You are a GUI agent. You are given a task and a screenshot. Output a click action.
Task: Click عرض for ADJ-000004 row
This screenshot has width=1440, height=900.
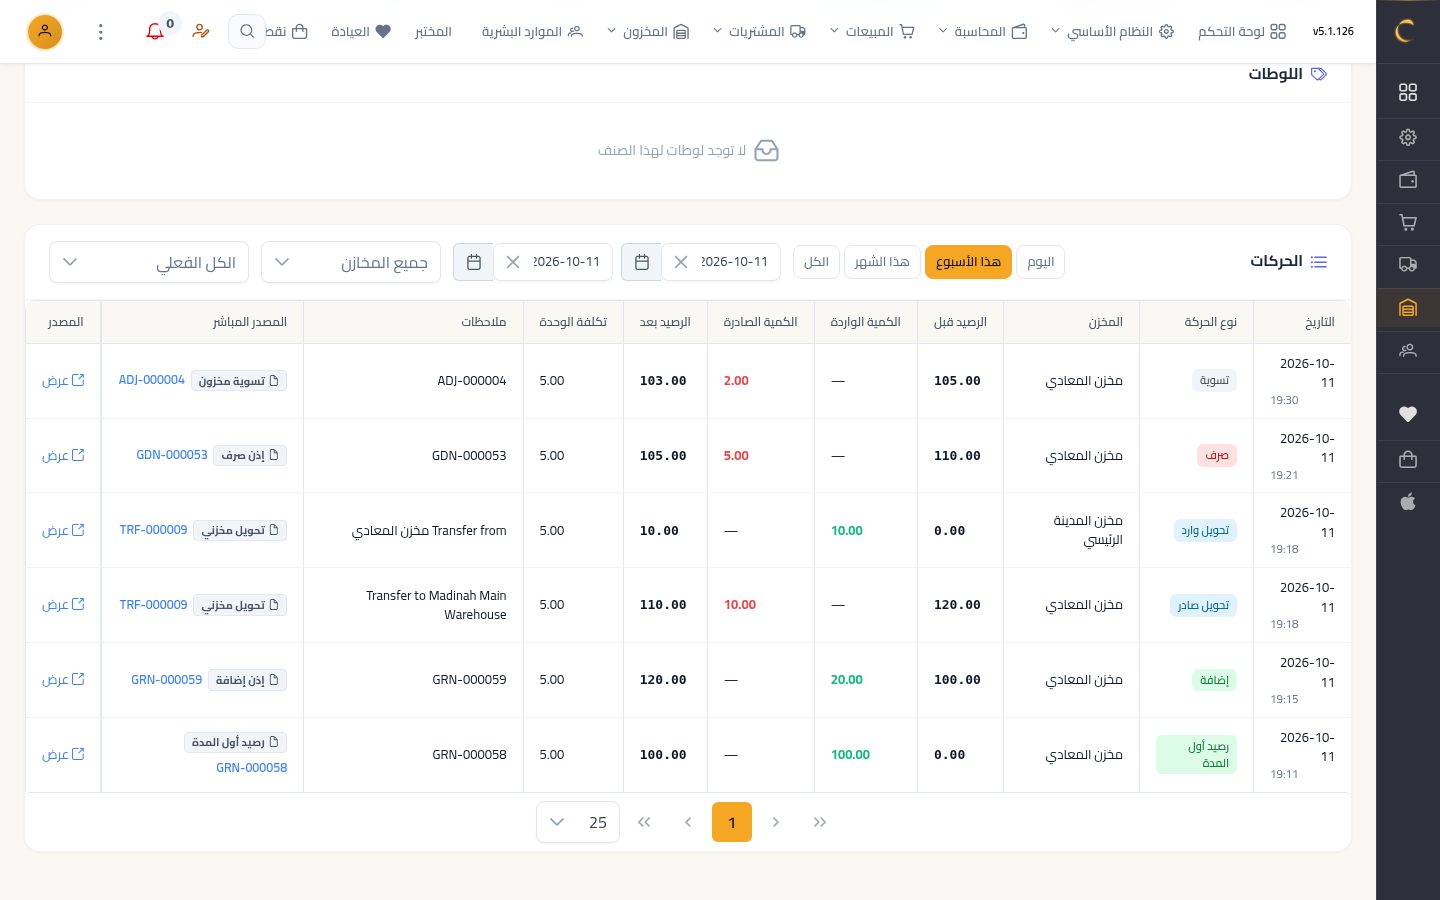click(x=63, y=381)
